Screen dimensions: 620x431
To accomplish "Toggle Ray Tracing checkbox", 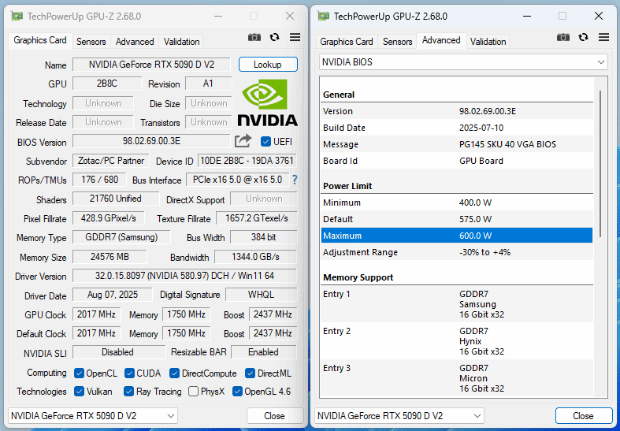I will pyautogui.click(x=129, y=391).
